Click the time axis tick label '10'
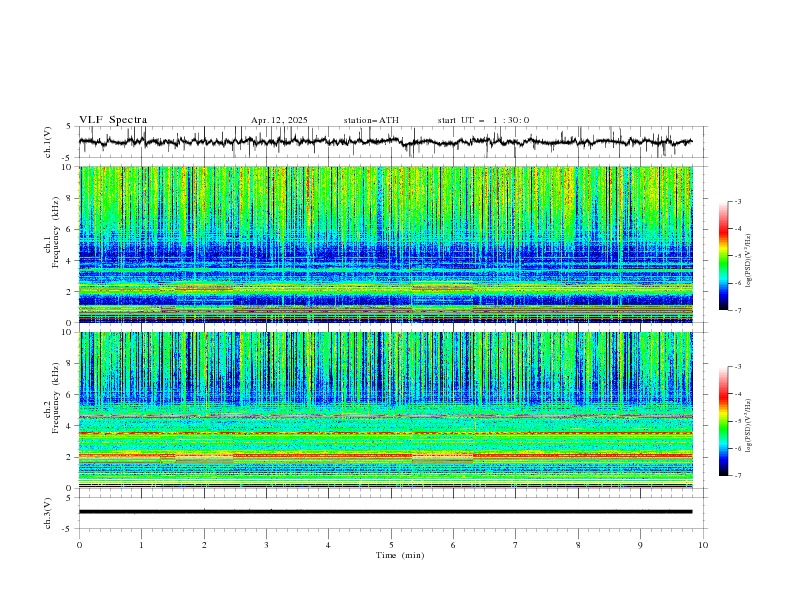The height and width of the screenshot is (612, 792). [703, 545]
